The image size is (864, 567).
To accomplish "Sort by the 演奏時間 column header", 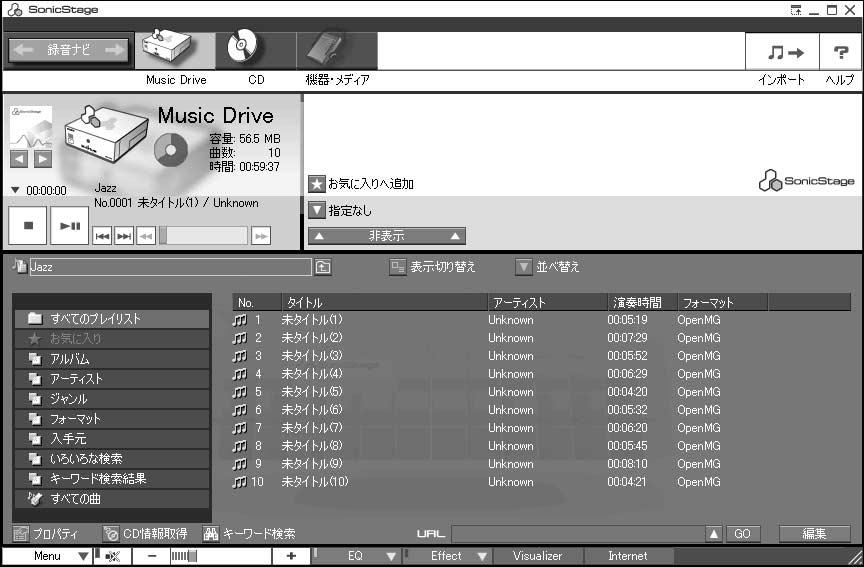I will [x=642, y=303].
